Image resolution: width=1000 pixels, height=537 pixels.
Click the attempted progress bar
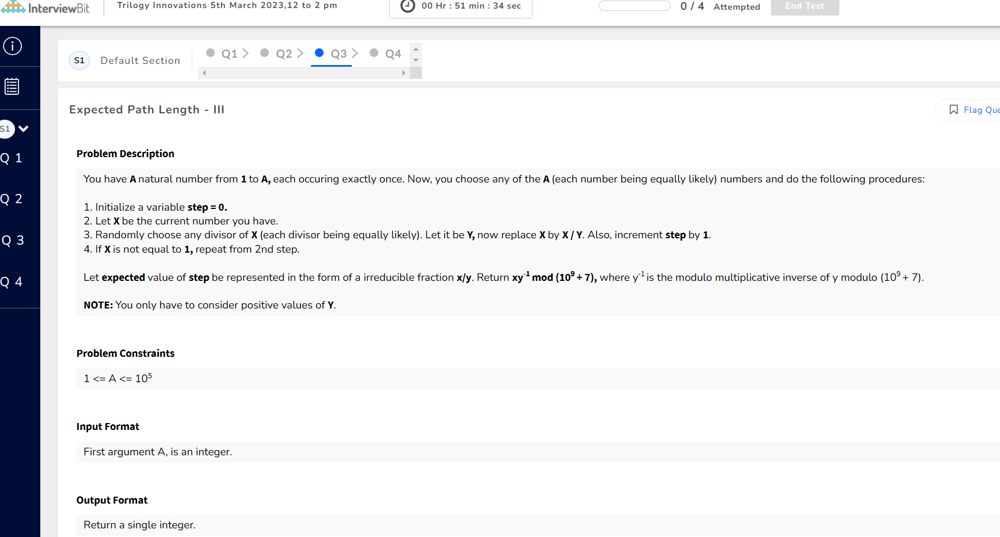coord(634,6)
